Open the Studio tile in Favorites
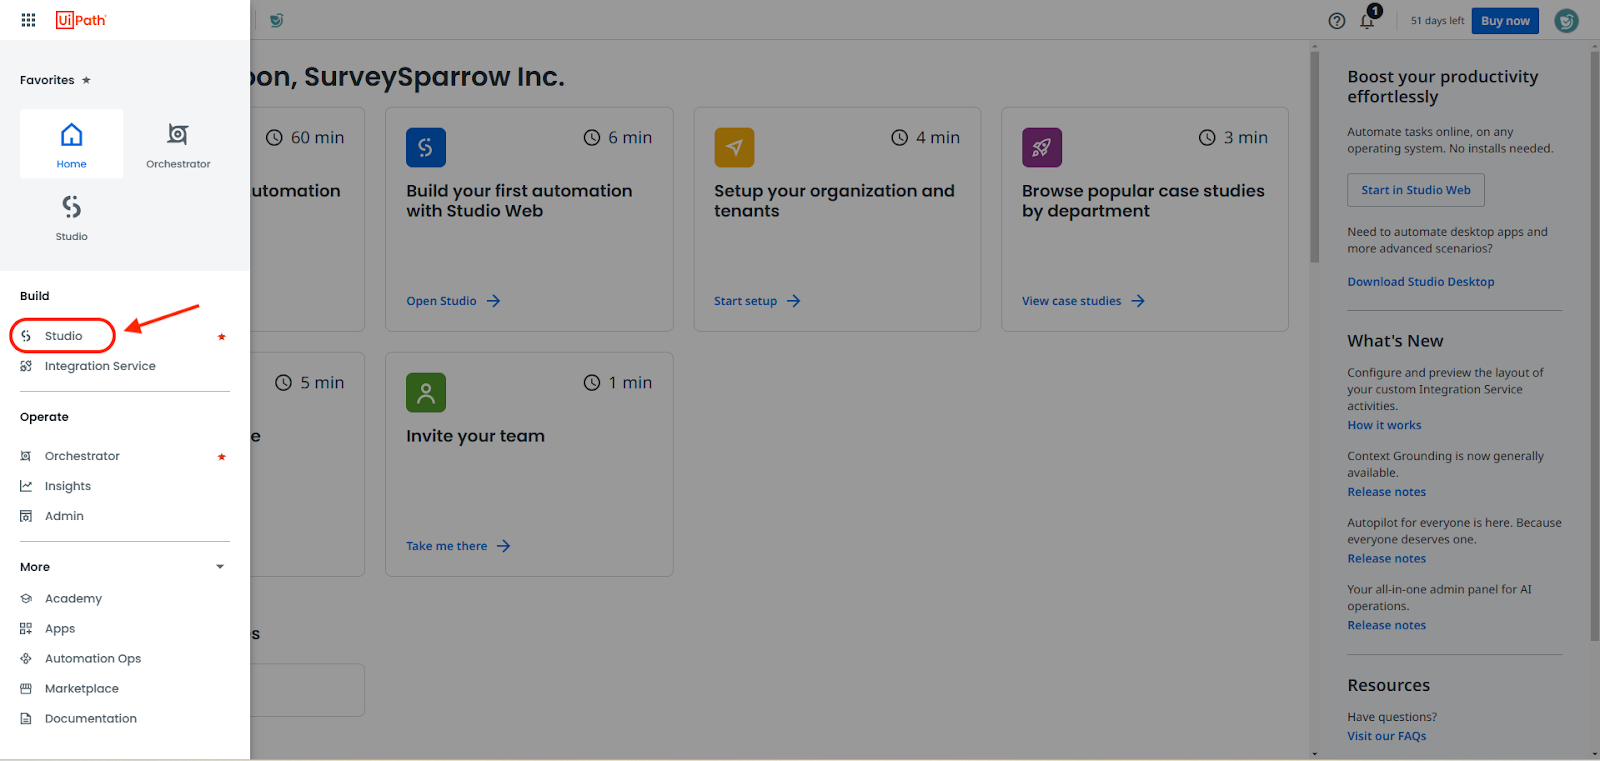Image resolution: width=1600 pixels, height=761 pixels. point(71,217)
